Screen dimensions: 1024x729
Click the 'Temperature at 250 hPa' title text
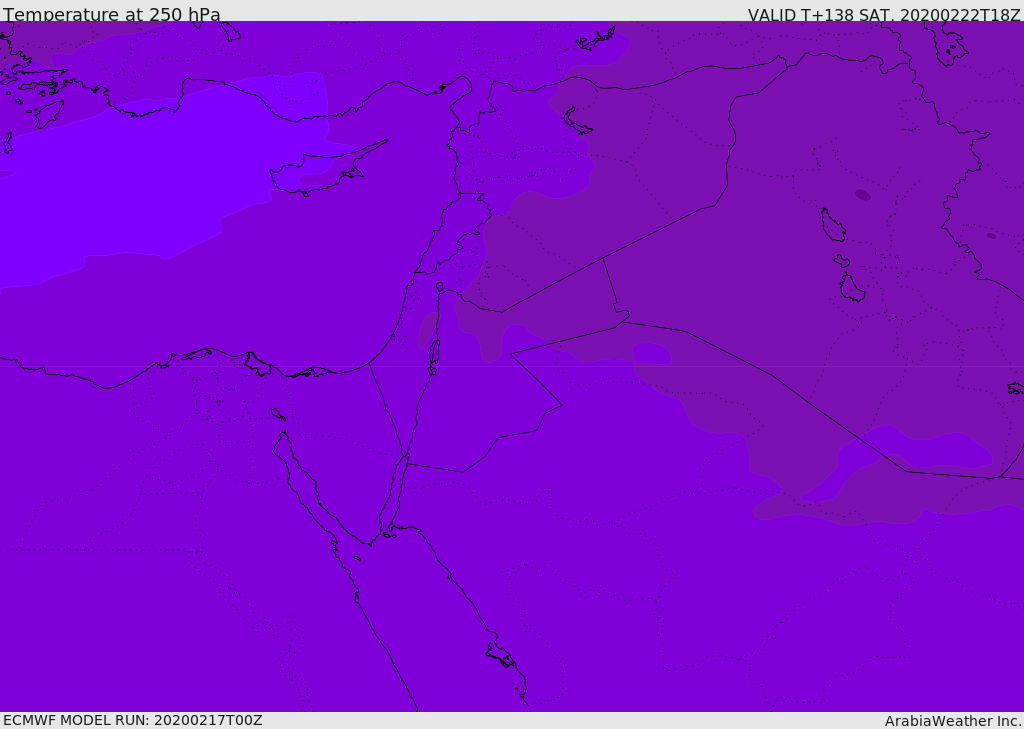[x=112, y=14]
